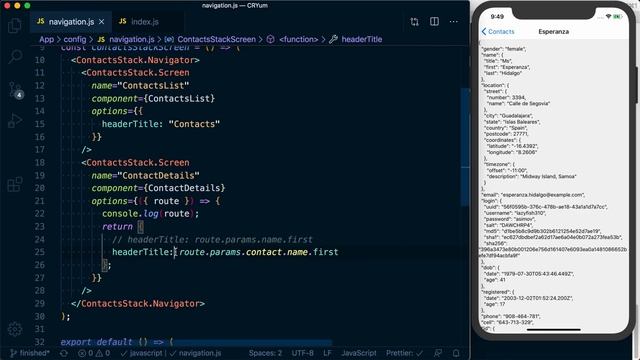This screenshot has width=640, height=360.
Task: Open notifications bell in status bar
Action: coord(456,353)
